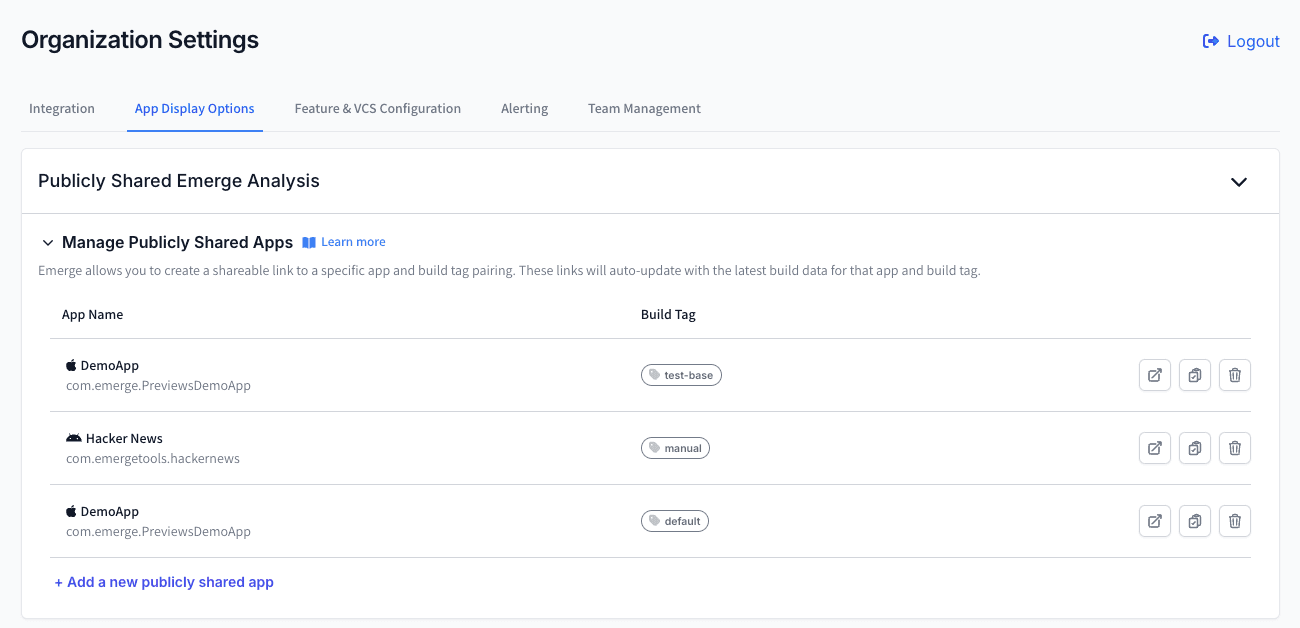1300x628 pixels.
Task: Select the Alerting tab
Action: (x=524, y=108)
